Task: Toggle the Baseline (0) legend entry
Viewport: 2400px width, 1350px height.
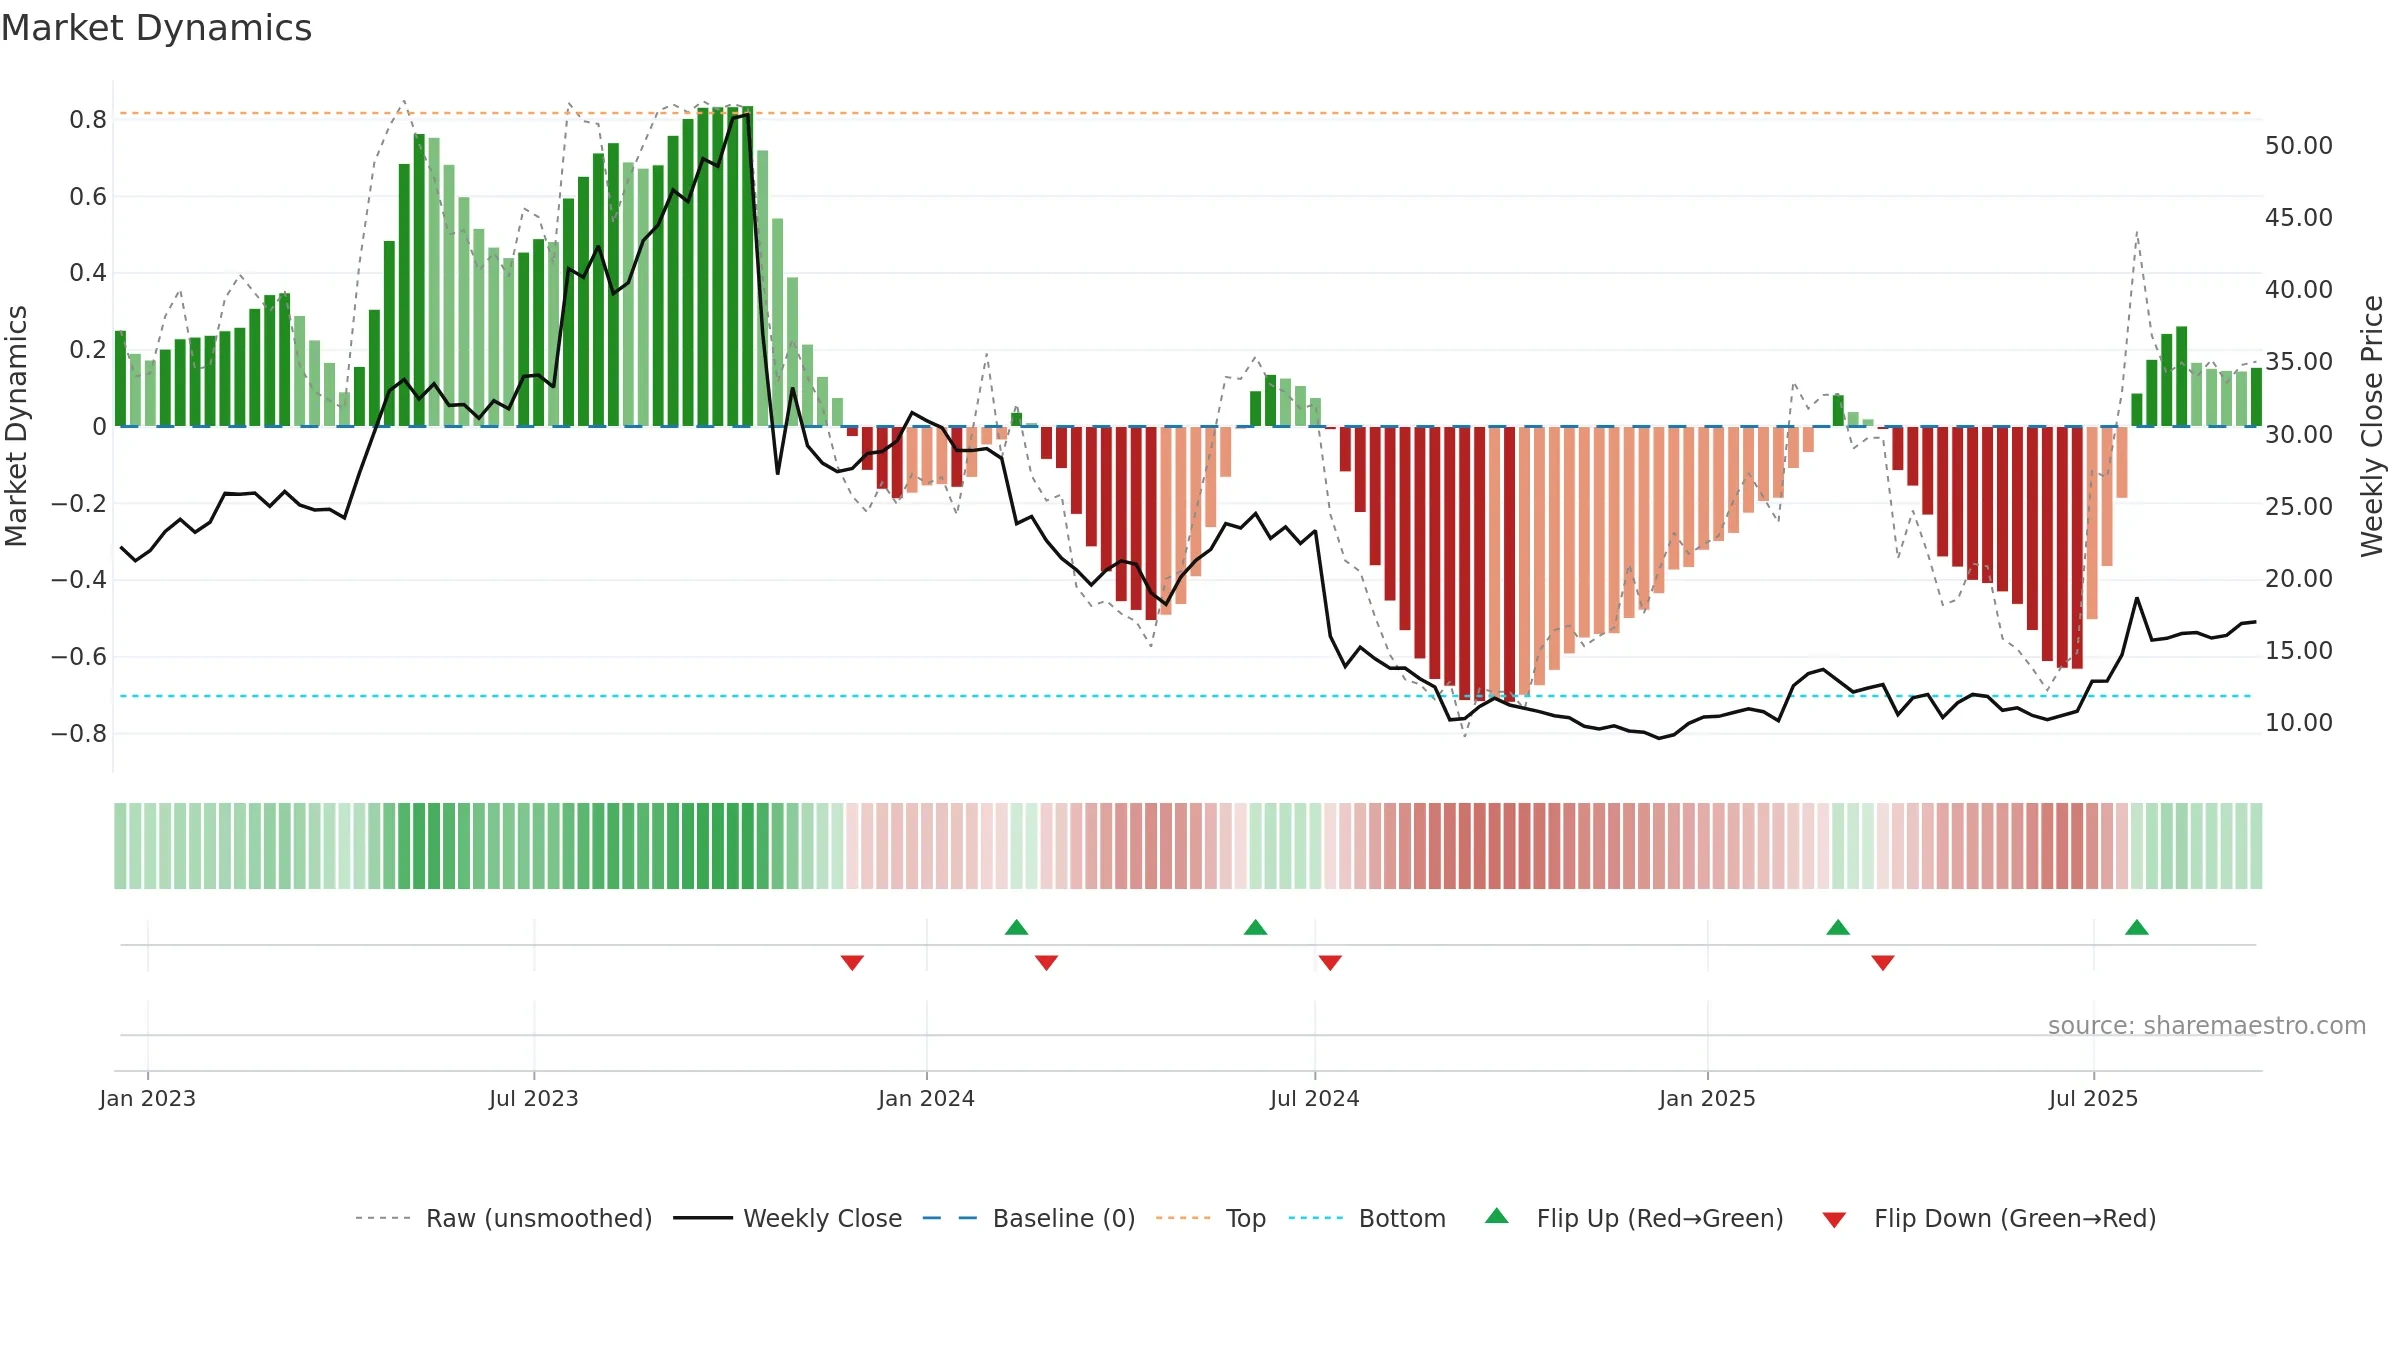Action: click(1028, 1218)
